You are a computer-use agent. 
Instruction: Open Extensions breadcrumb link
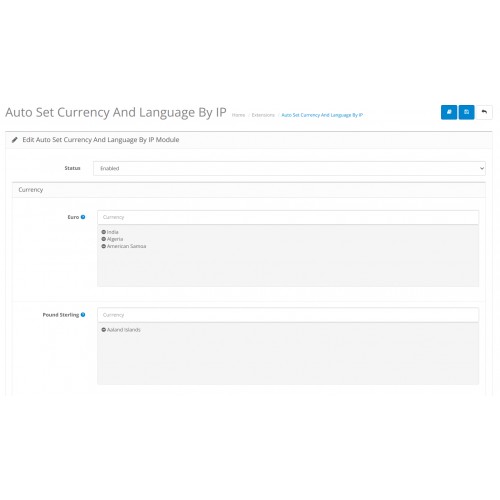(x=263, y=115)
